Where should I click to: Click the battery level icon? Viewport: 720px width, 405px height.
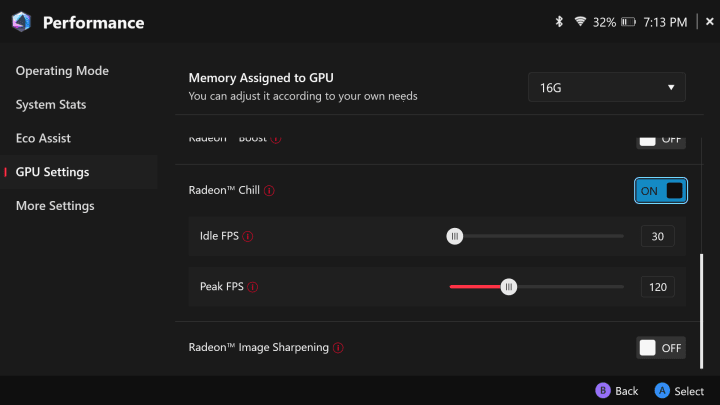[628, 22]
